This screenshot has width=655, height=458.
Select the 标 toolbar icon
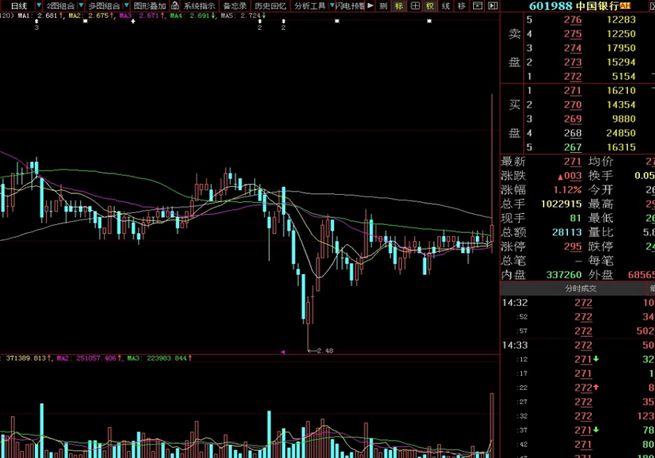399,6
